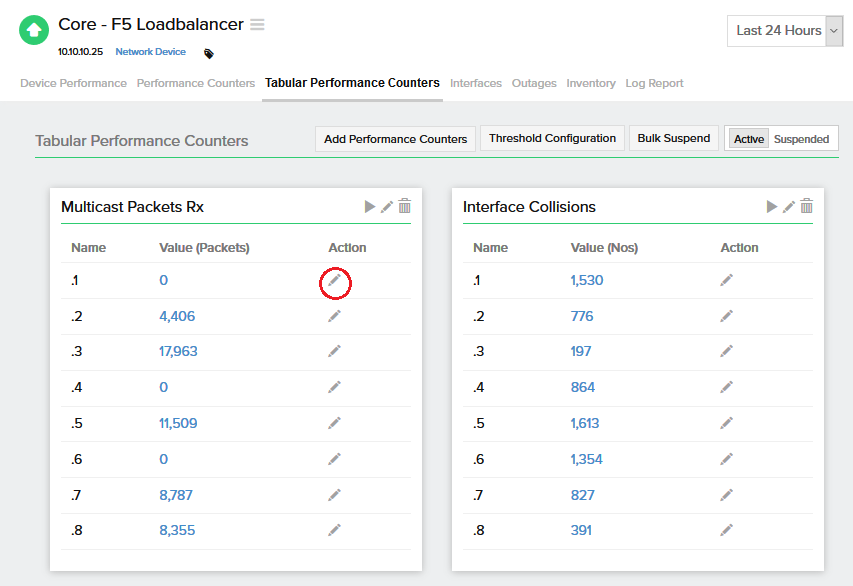Edit row .6 in Multicast Packets Rx
The image size is (853, 586).
click(335, 459)
